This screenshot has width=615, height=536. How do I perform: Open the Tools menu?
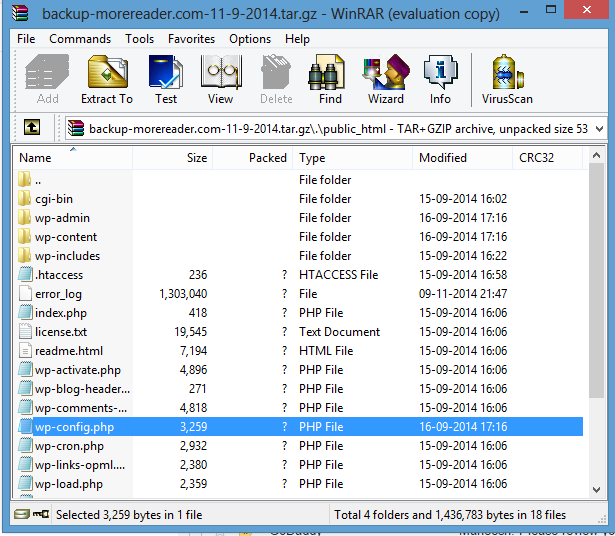(140, 39)
